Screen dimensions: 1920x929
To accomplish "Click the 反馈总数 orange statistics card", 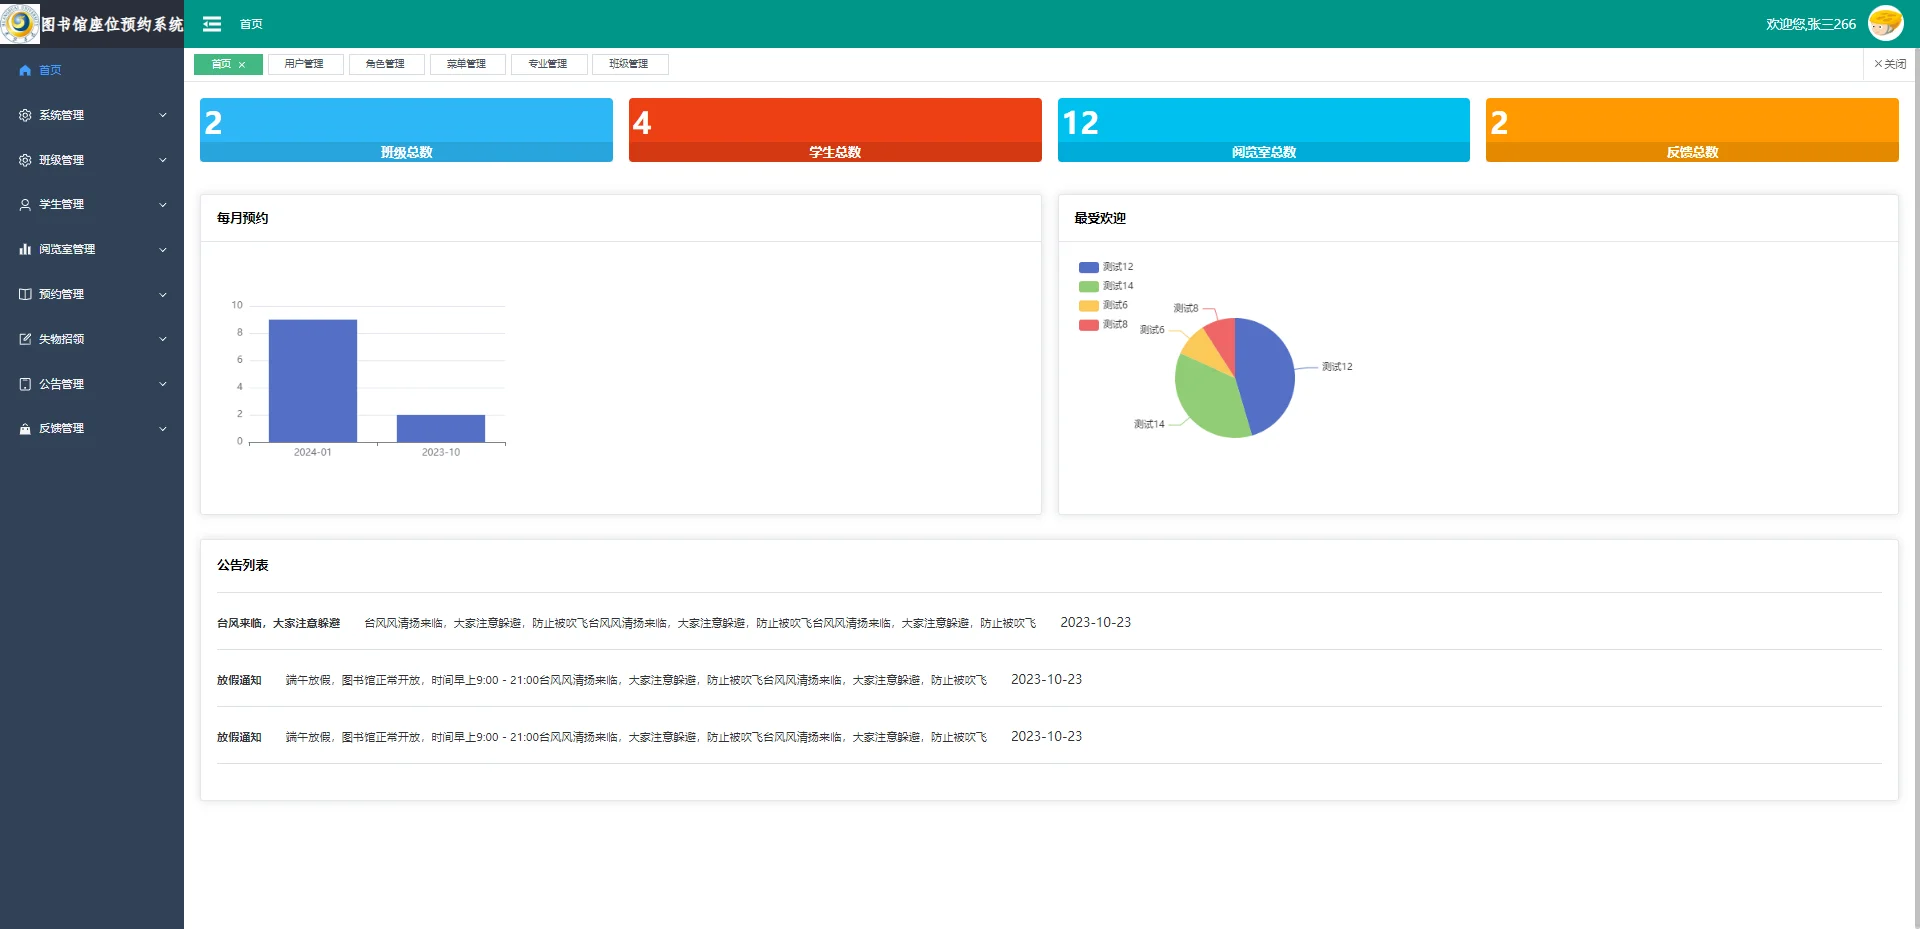I will pos(1692,130).
